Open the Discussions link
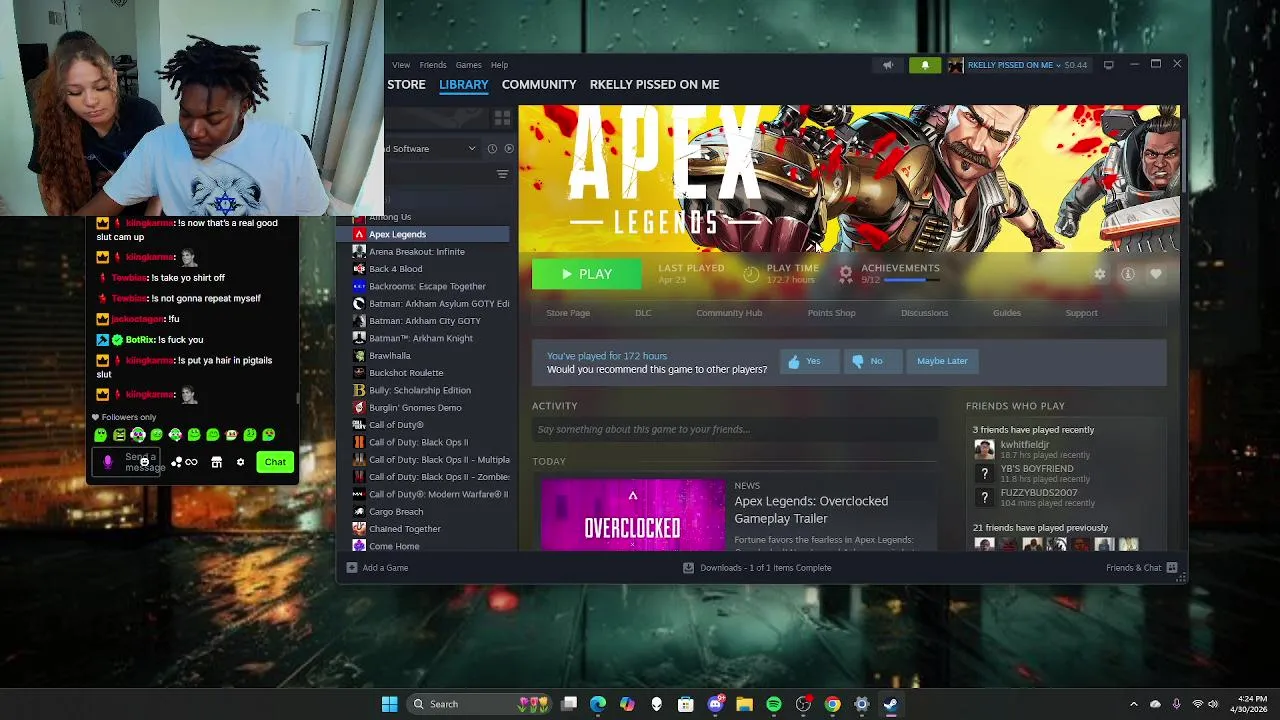Screen dimensions: 1280x720 point(924,313)
